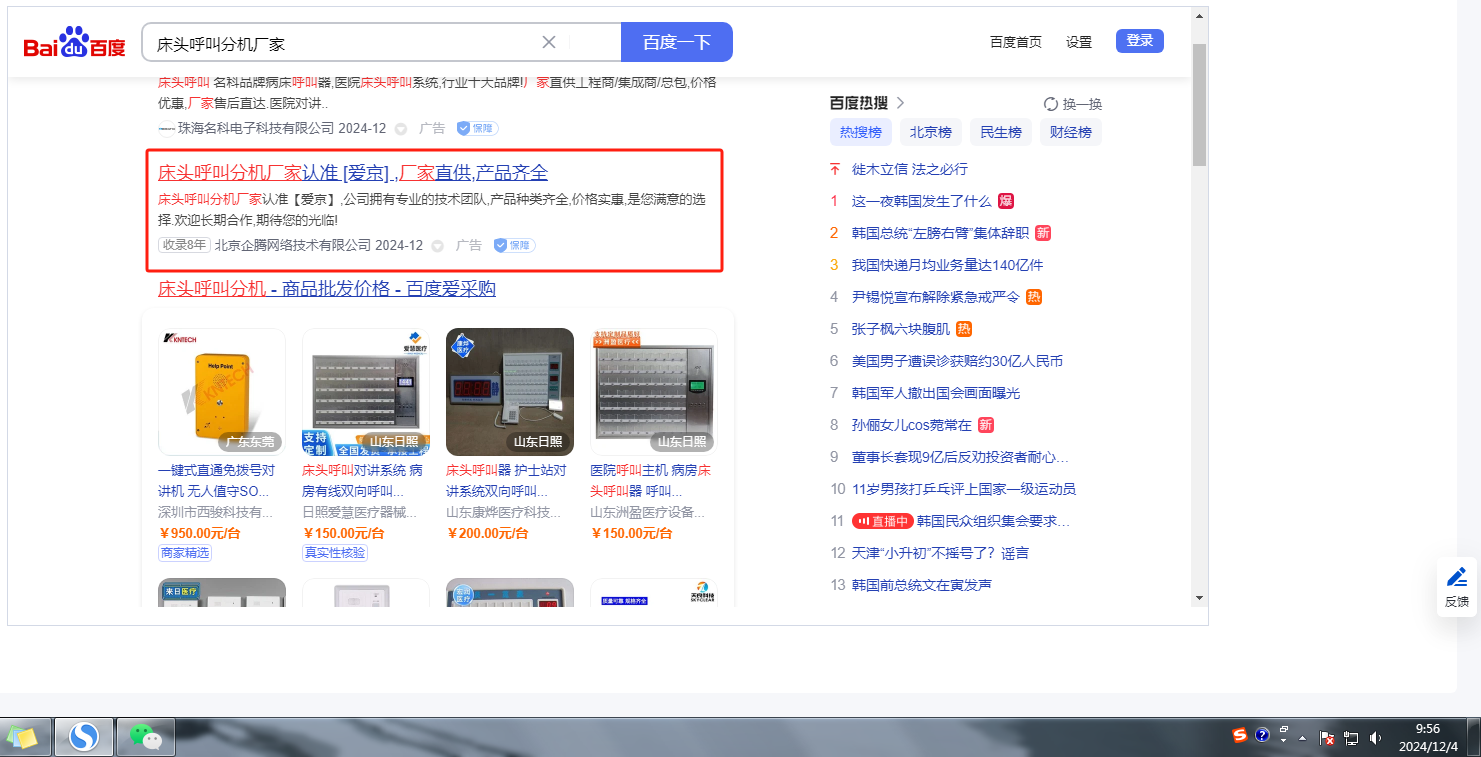The height and width of the screenshot is (757, 1481).
Task: Click the Baidu logo
Action: click(x=75, y=45)
